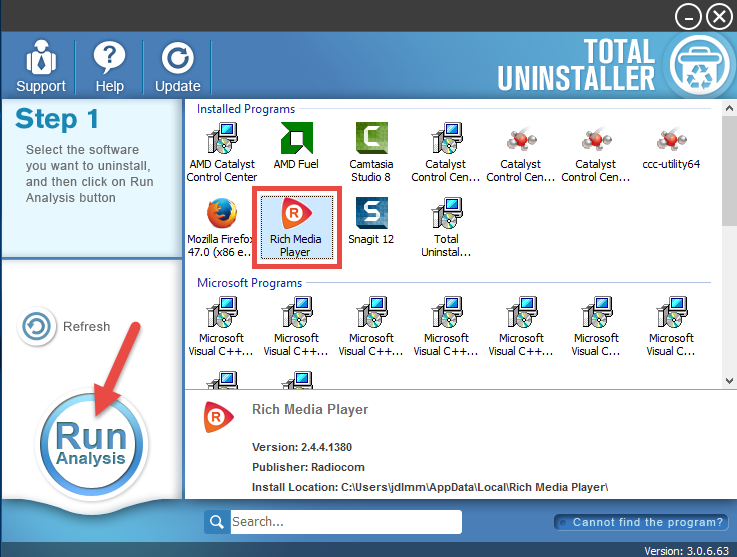Start the Run Analysis button

(92, 445)
